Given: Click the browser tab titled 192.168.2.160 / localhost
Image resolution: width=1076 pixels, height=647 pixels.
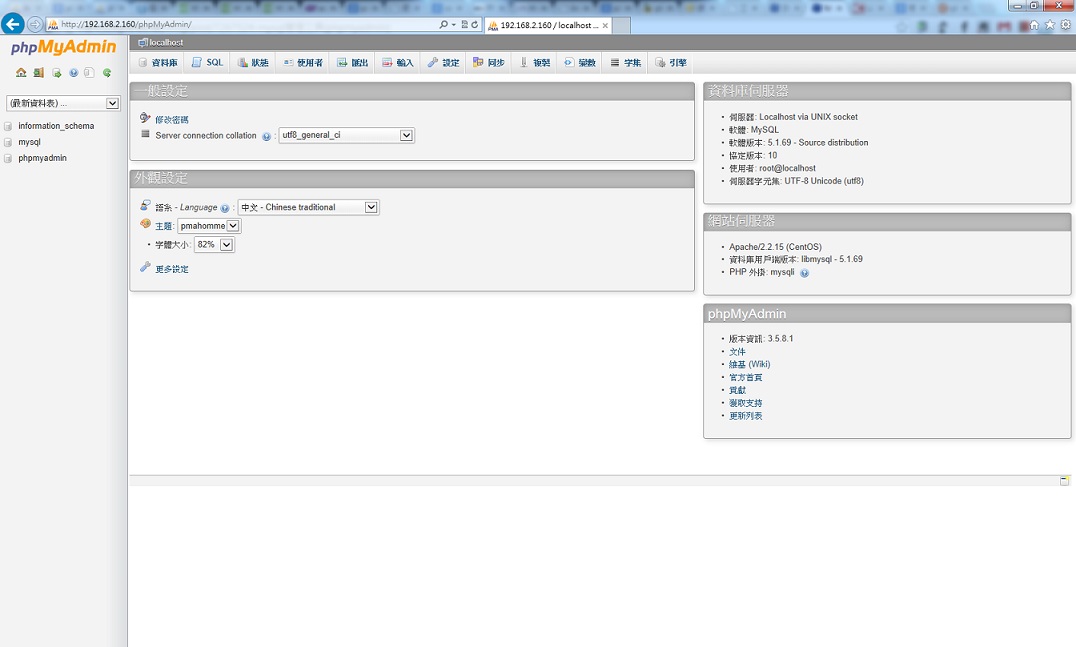Looking at the screenshot, I should coord(547,25).
